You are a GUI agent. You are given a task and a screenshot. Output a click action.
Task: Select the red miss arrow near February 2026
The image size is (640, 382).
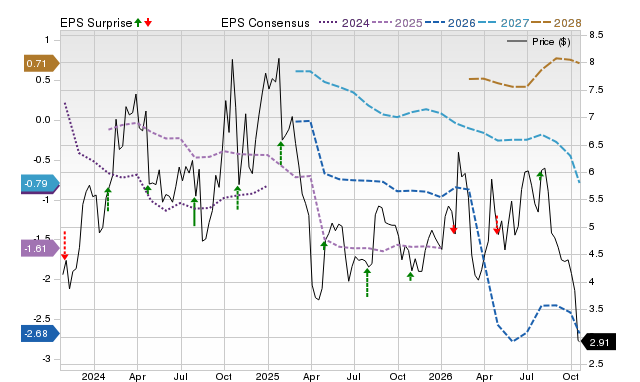point(453,229)
